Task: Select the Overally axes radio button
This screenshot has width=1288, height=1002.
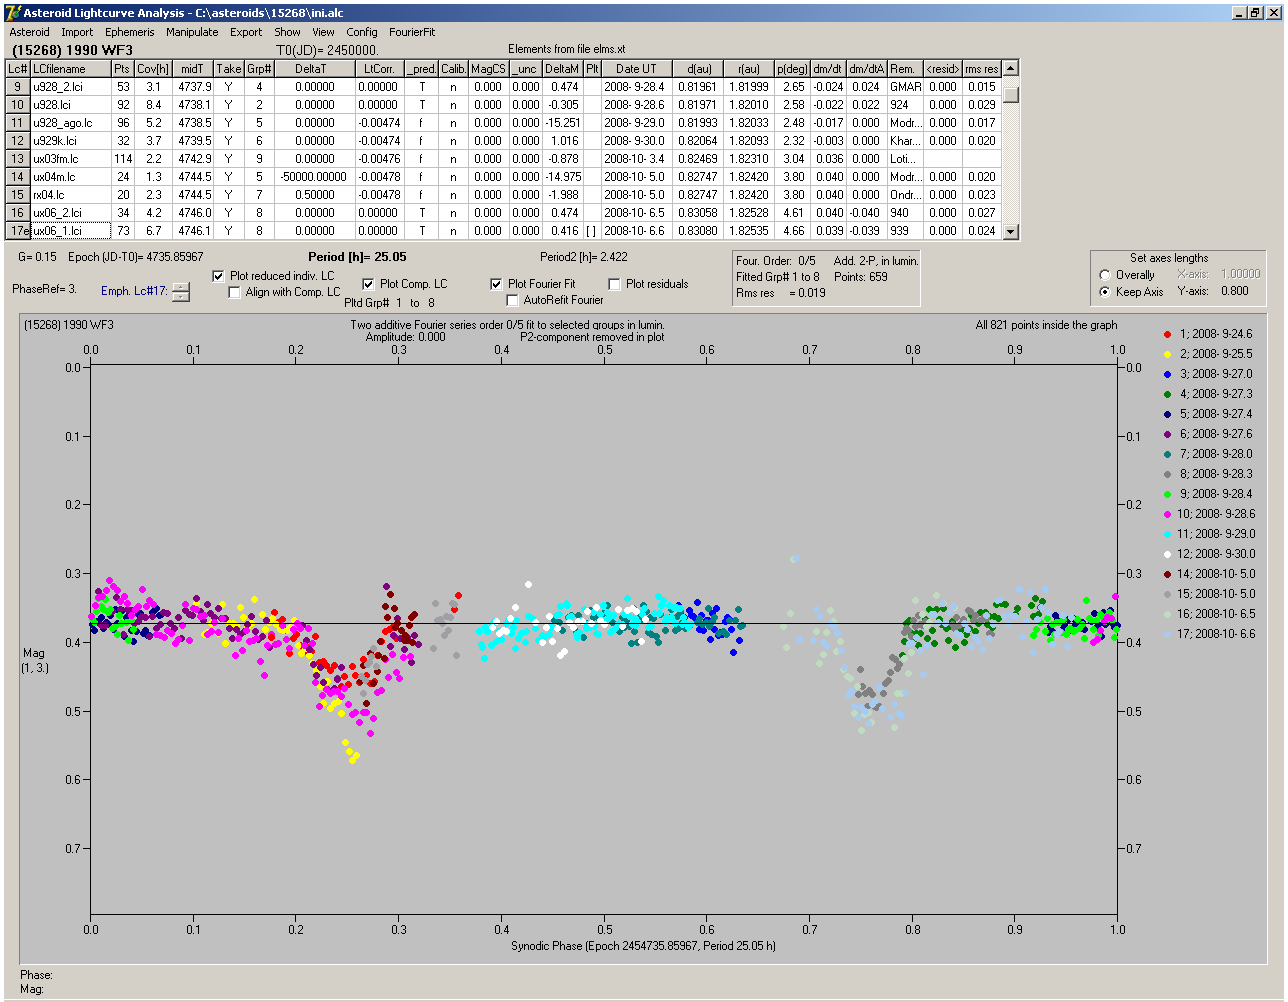Action: click(1105, 275)
